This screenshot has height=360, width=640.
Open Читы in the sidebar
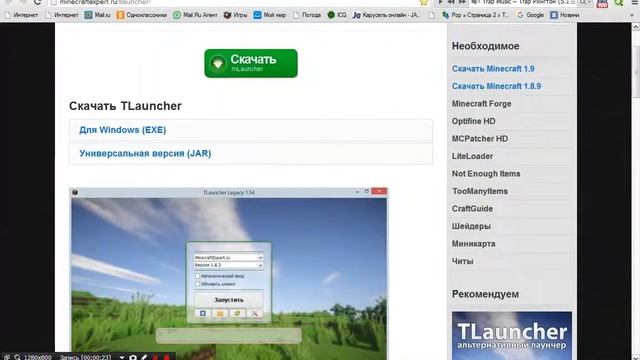462,262
